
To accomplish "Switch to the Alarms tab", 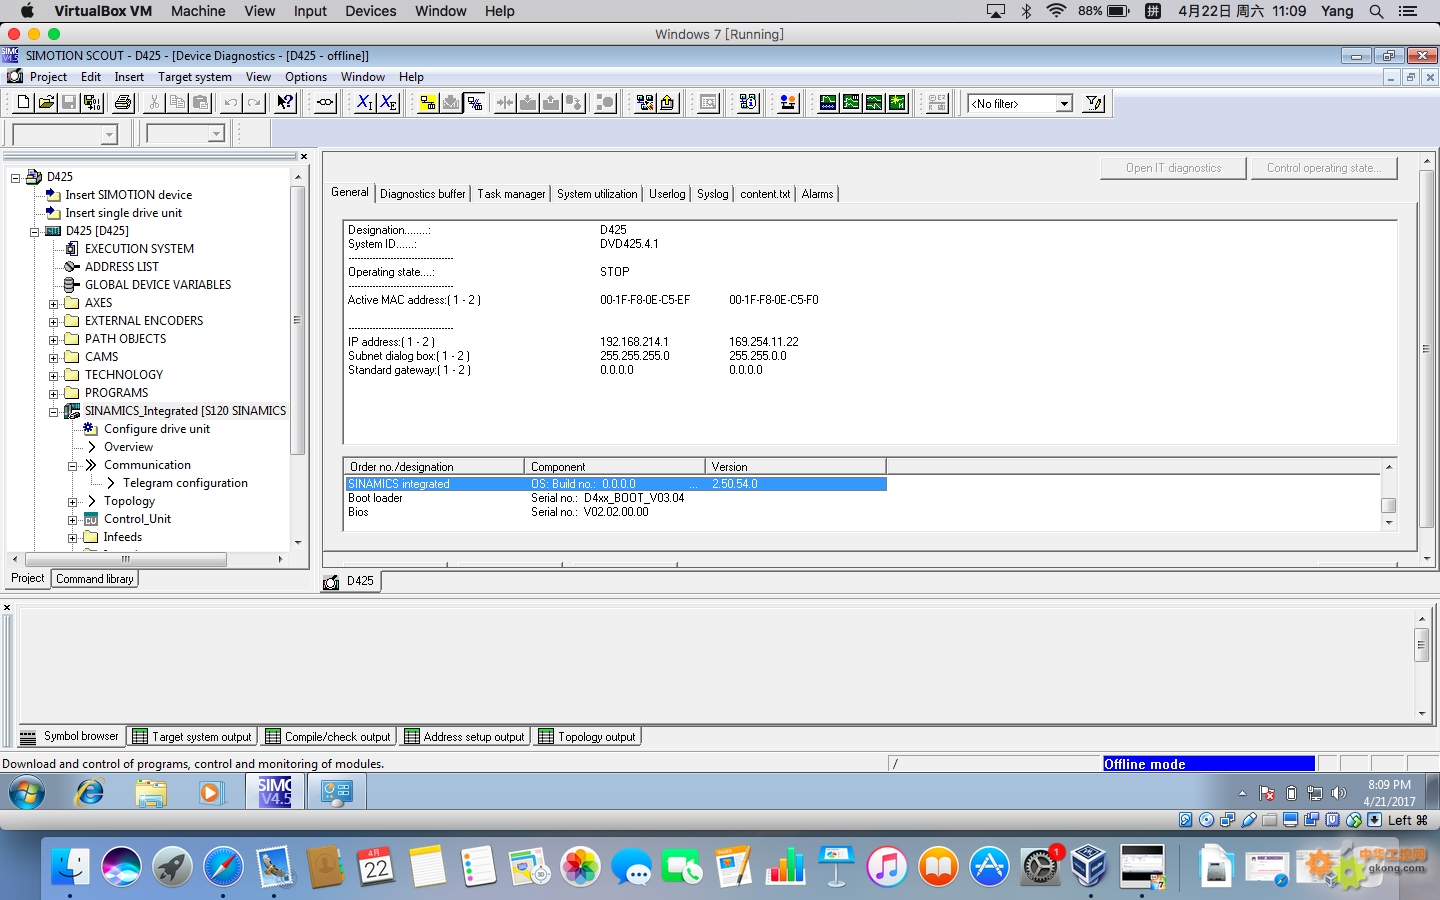I will point(817,194).
